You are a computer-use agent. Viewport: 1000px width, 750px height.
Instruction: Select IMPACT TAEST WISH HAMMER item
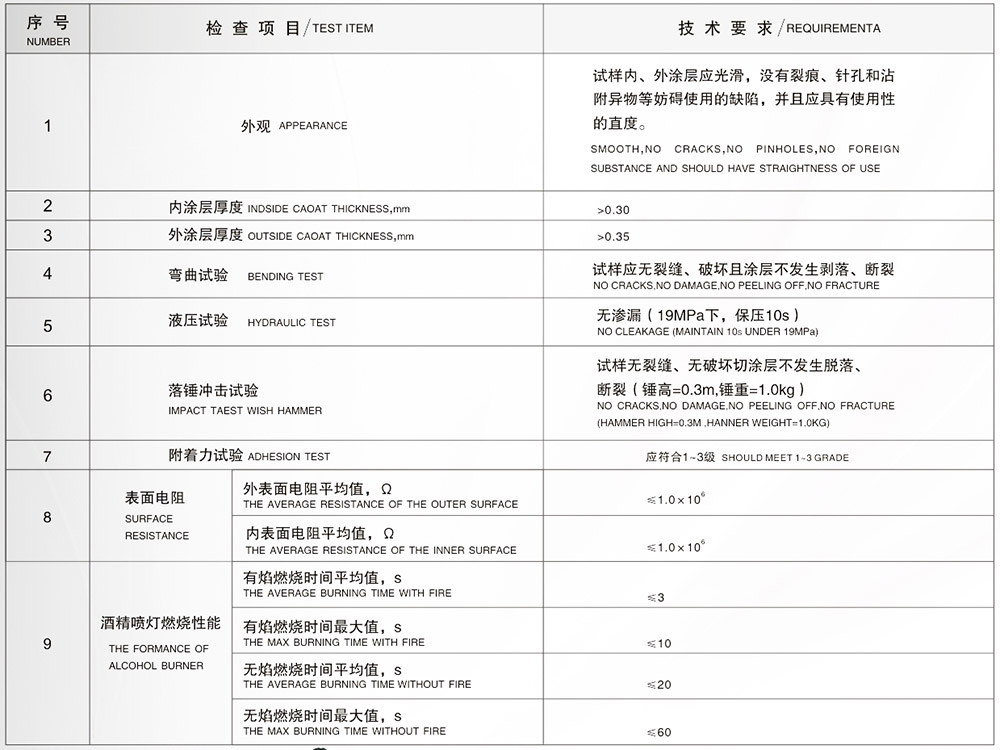tap(316, 393)
